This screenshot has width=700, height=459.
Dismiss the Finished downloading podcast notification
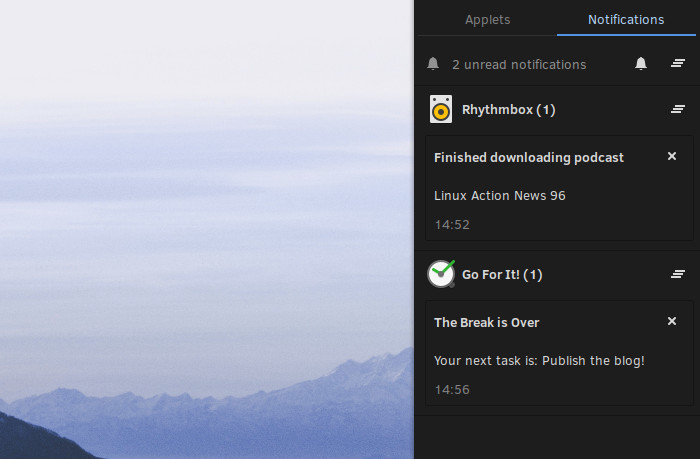pos(672,156)
